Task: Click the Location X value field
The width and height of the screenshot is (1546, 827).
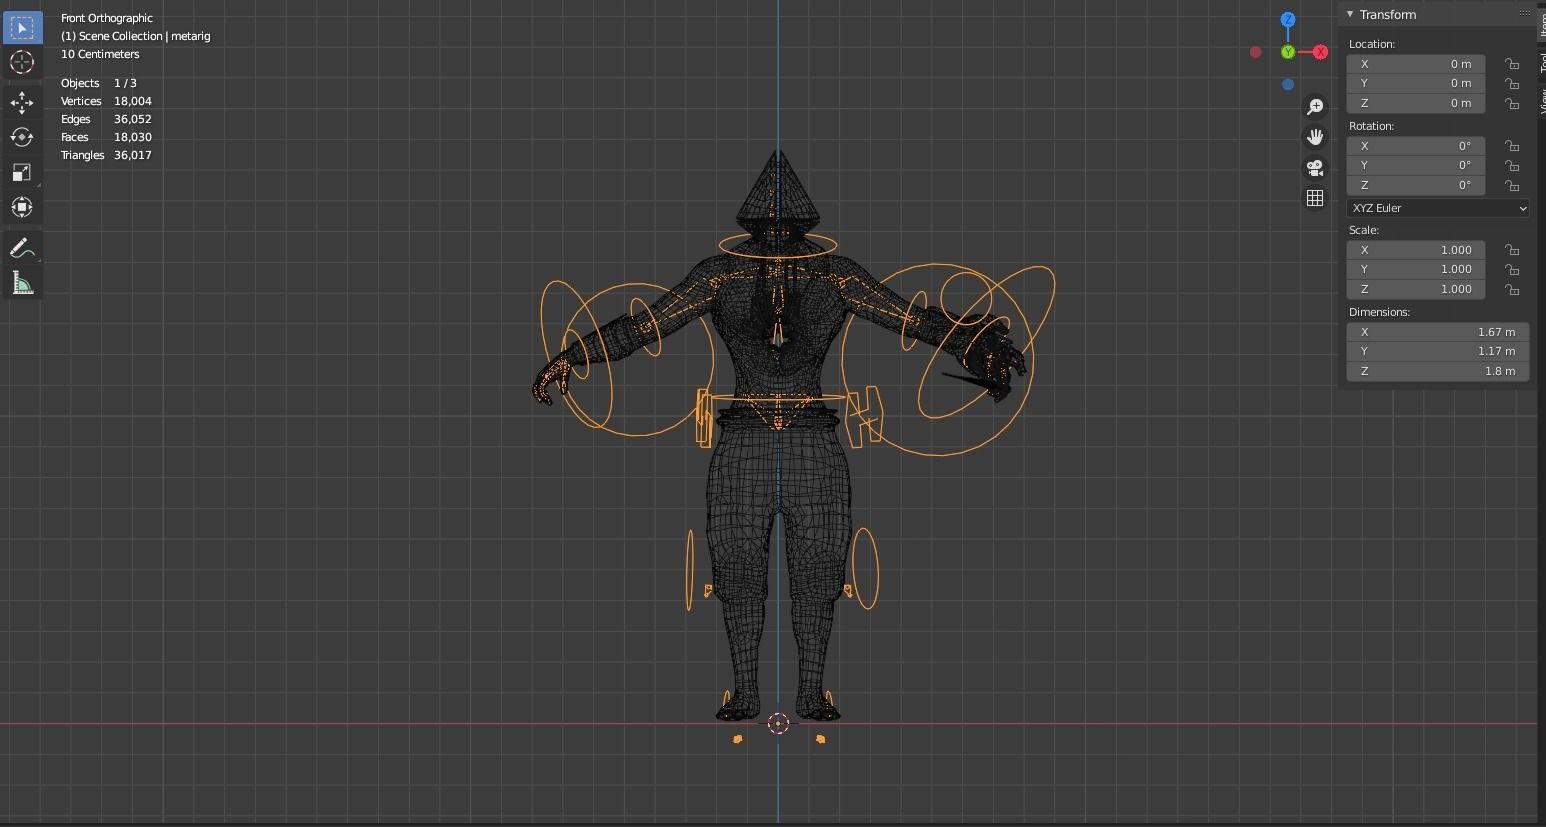Action: [1415, 64]
